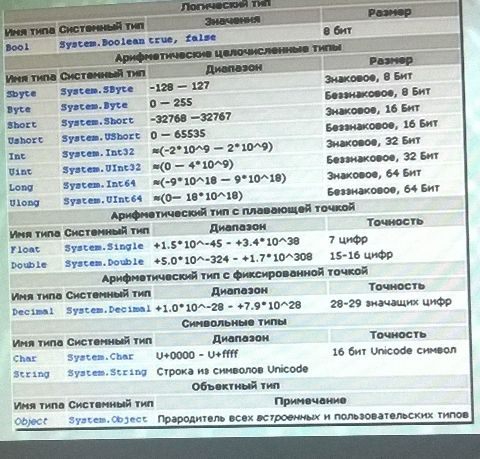Open the System.Decimal link
Image resolution: width=480 pixels, height=459 pixels.
[x=108, y=310]
